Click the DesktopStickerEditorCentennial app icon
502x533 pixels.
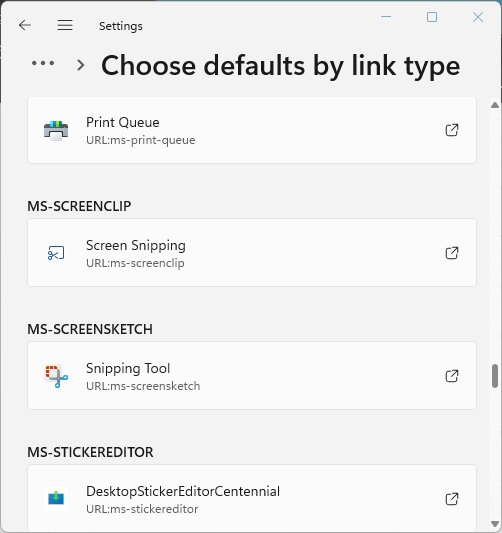tap(56, 499)
